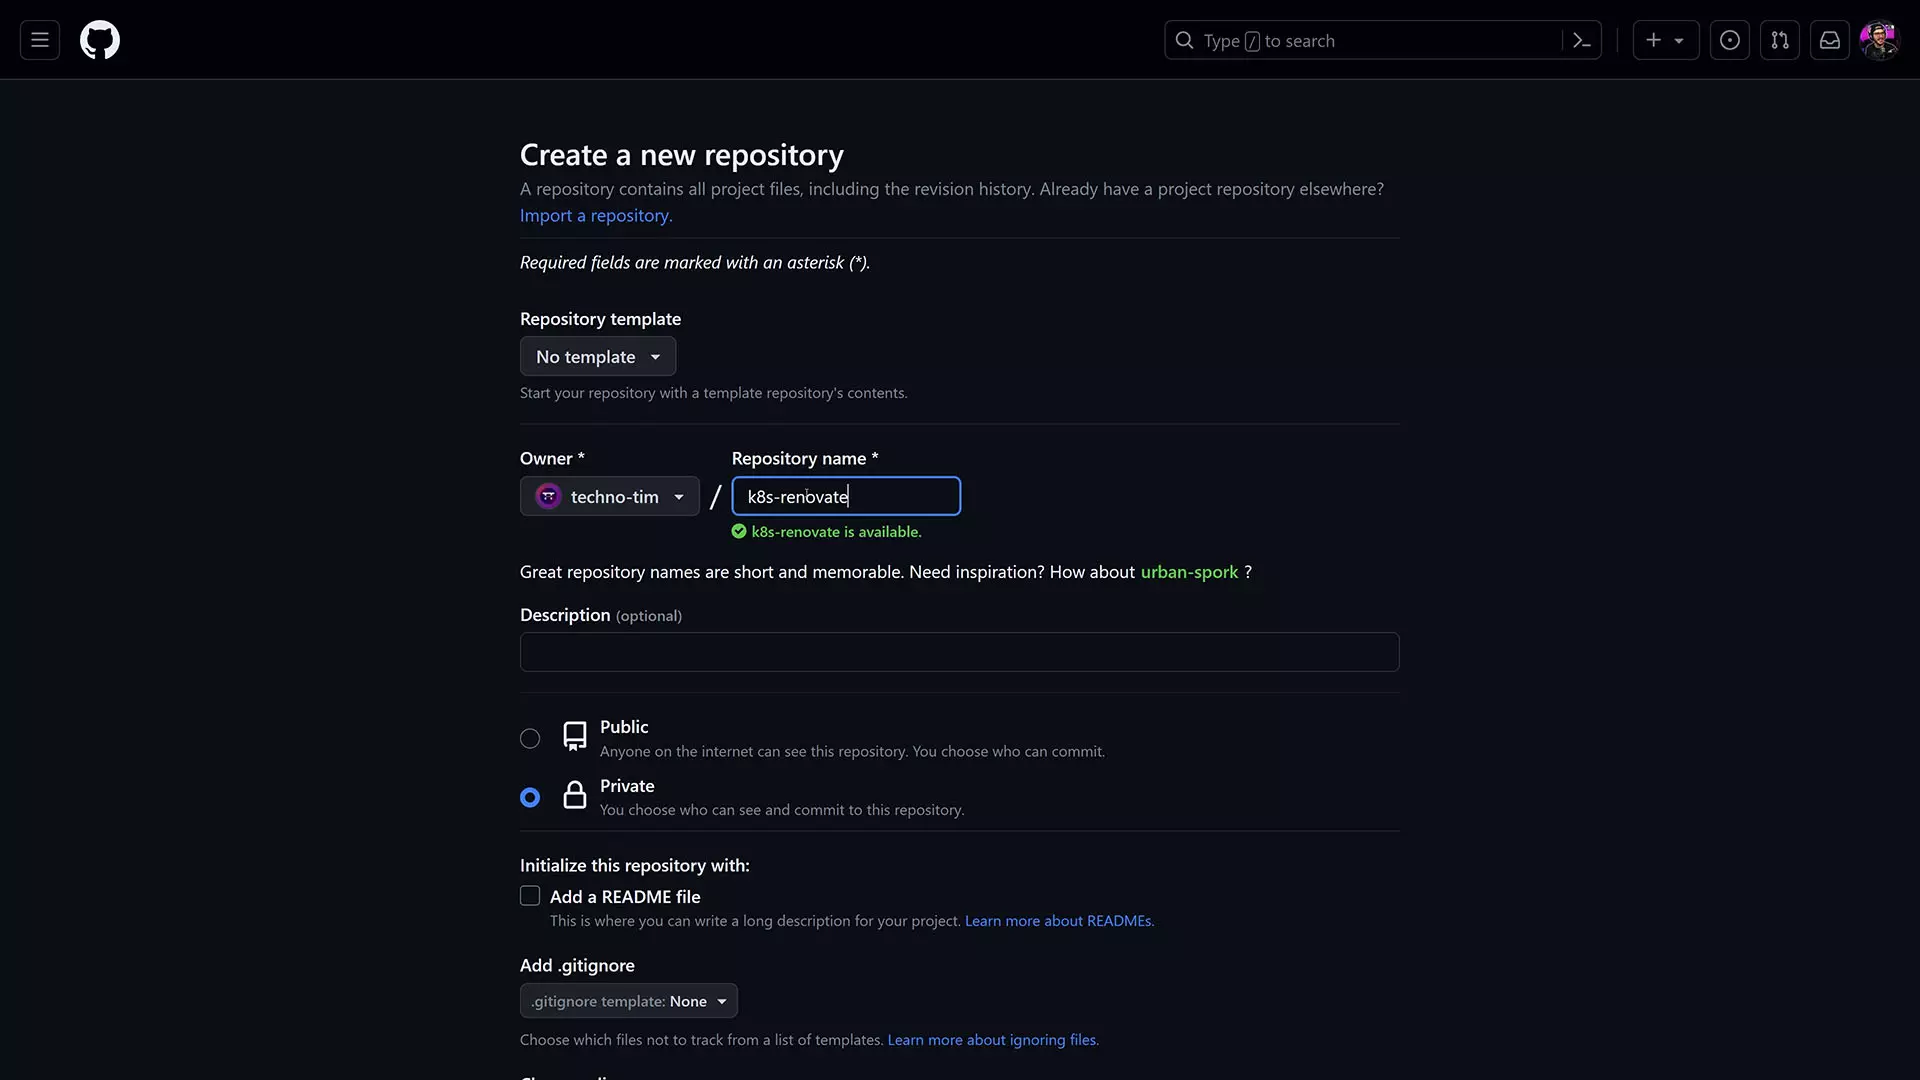Open the command palette icon
The image size is (1920, 1080).
1581,40
